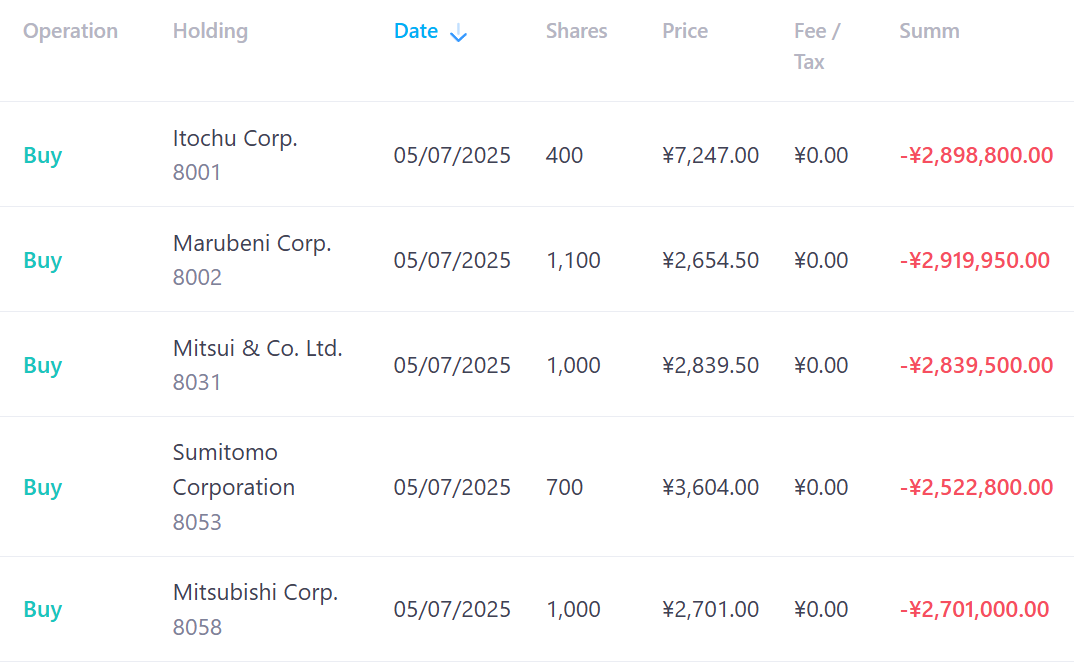This screenshot has width=1074, height=662.
Task: Click the Holding column header
Action: coord(210,31)
